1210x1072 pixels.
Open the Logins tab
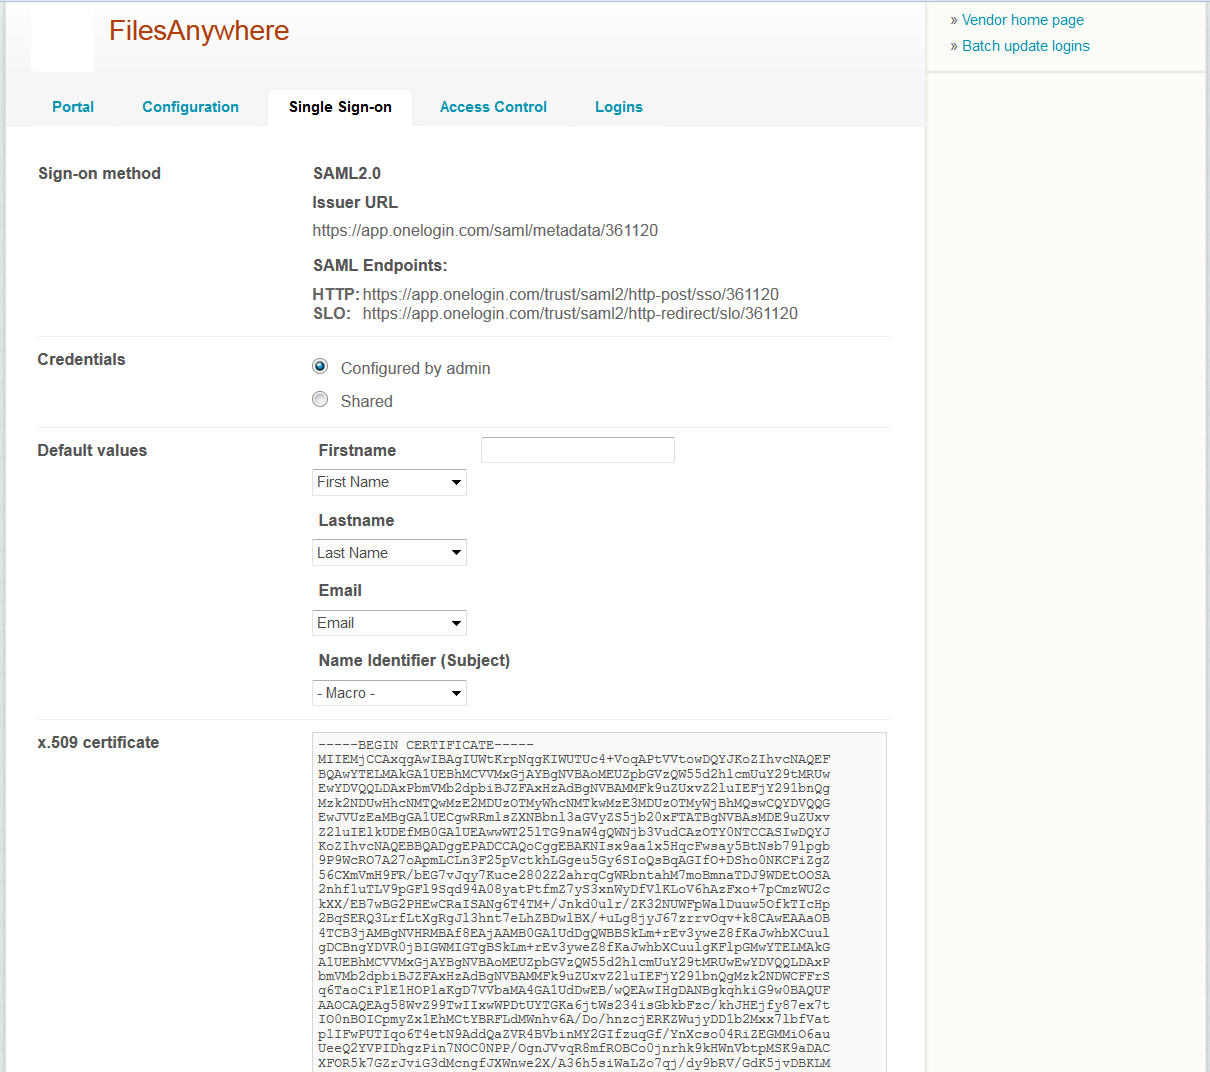click(x=619, y=107)
